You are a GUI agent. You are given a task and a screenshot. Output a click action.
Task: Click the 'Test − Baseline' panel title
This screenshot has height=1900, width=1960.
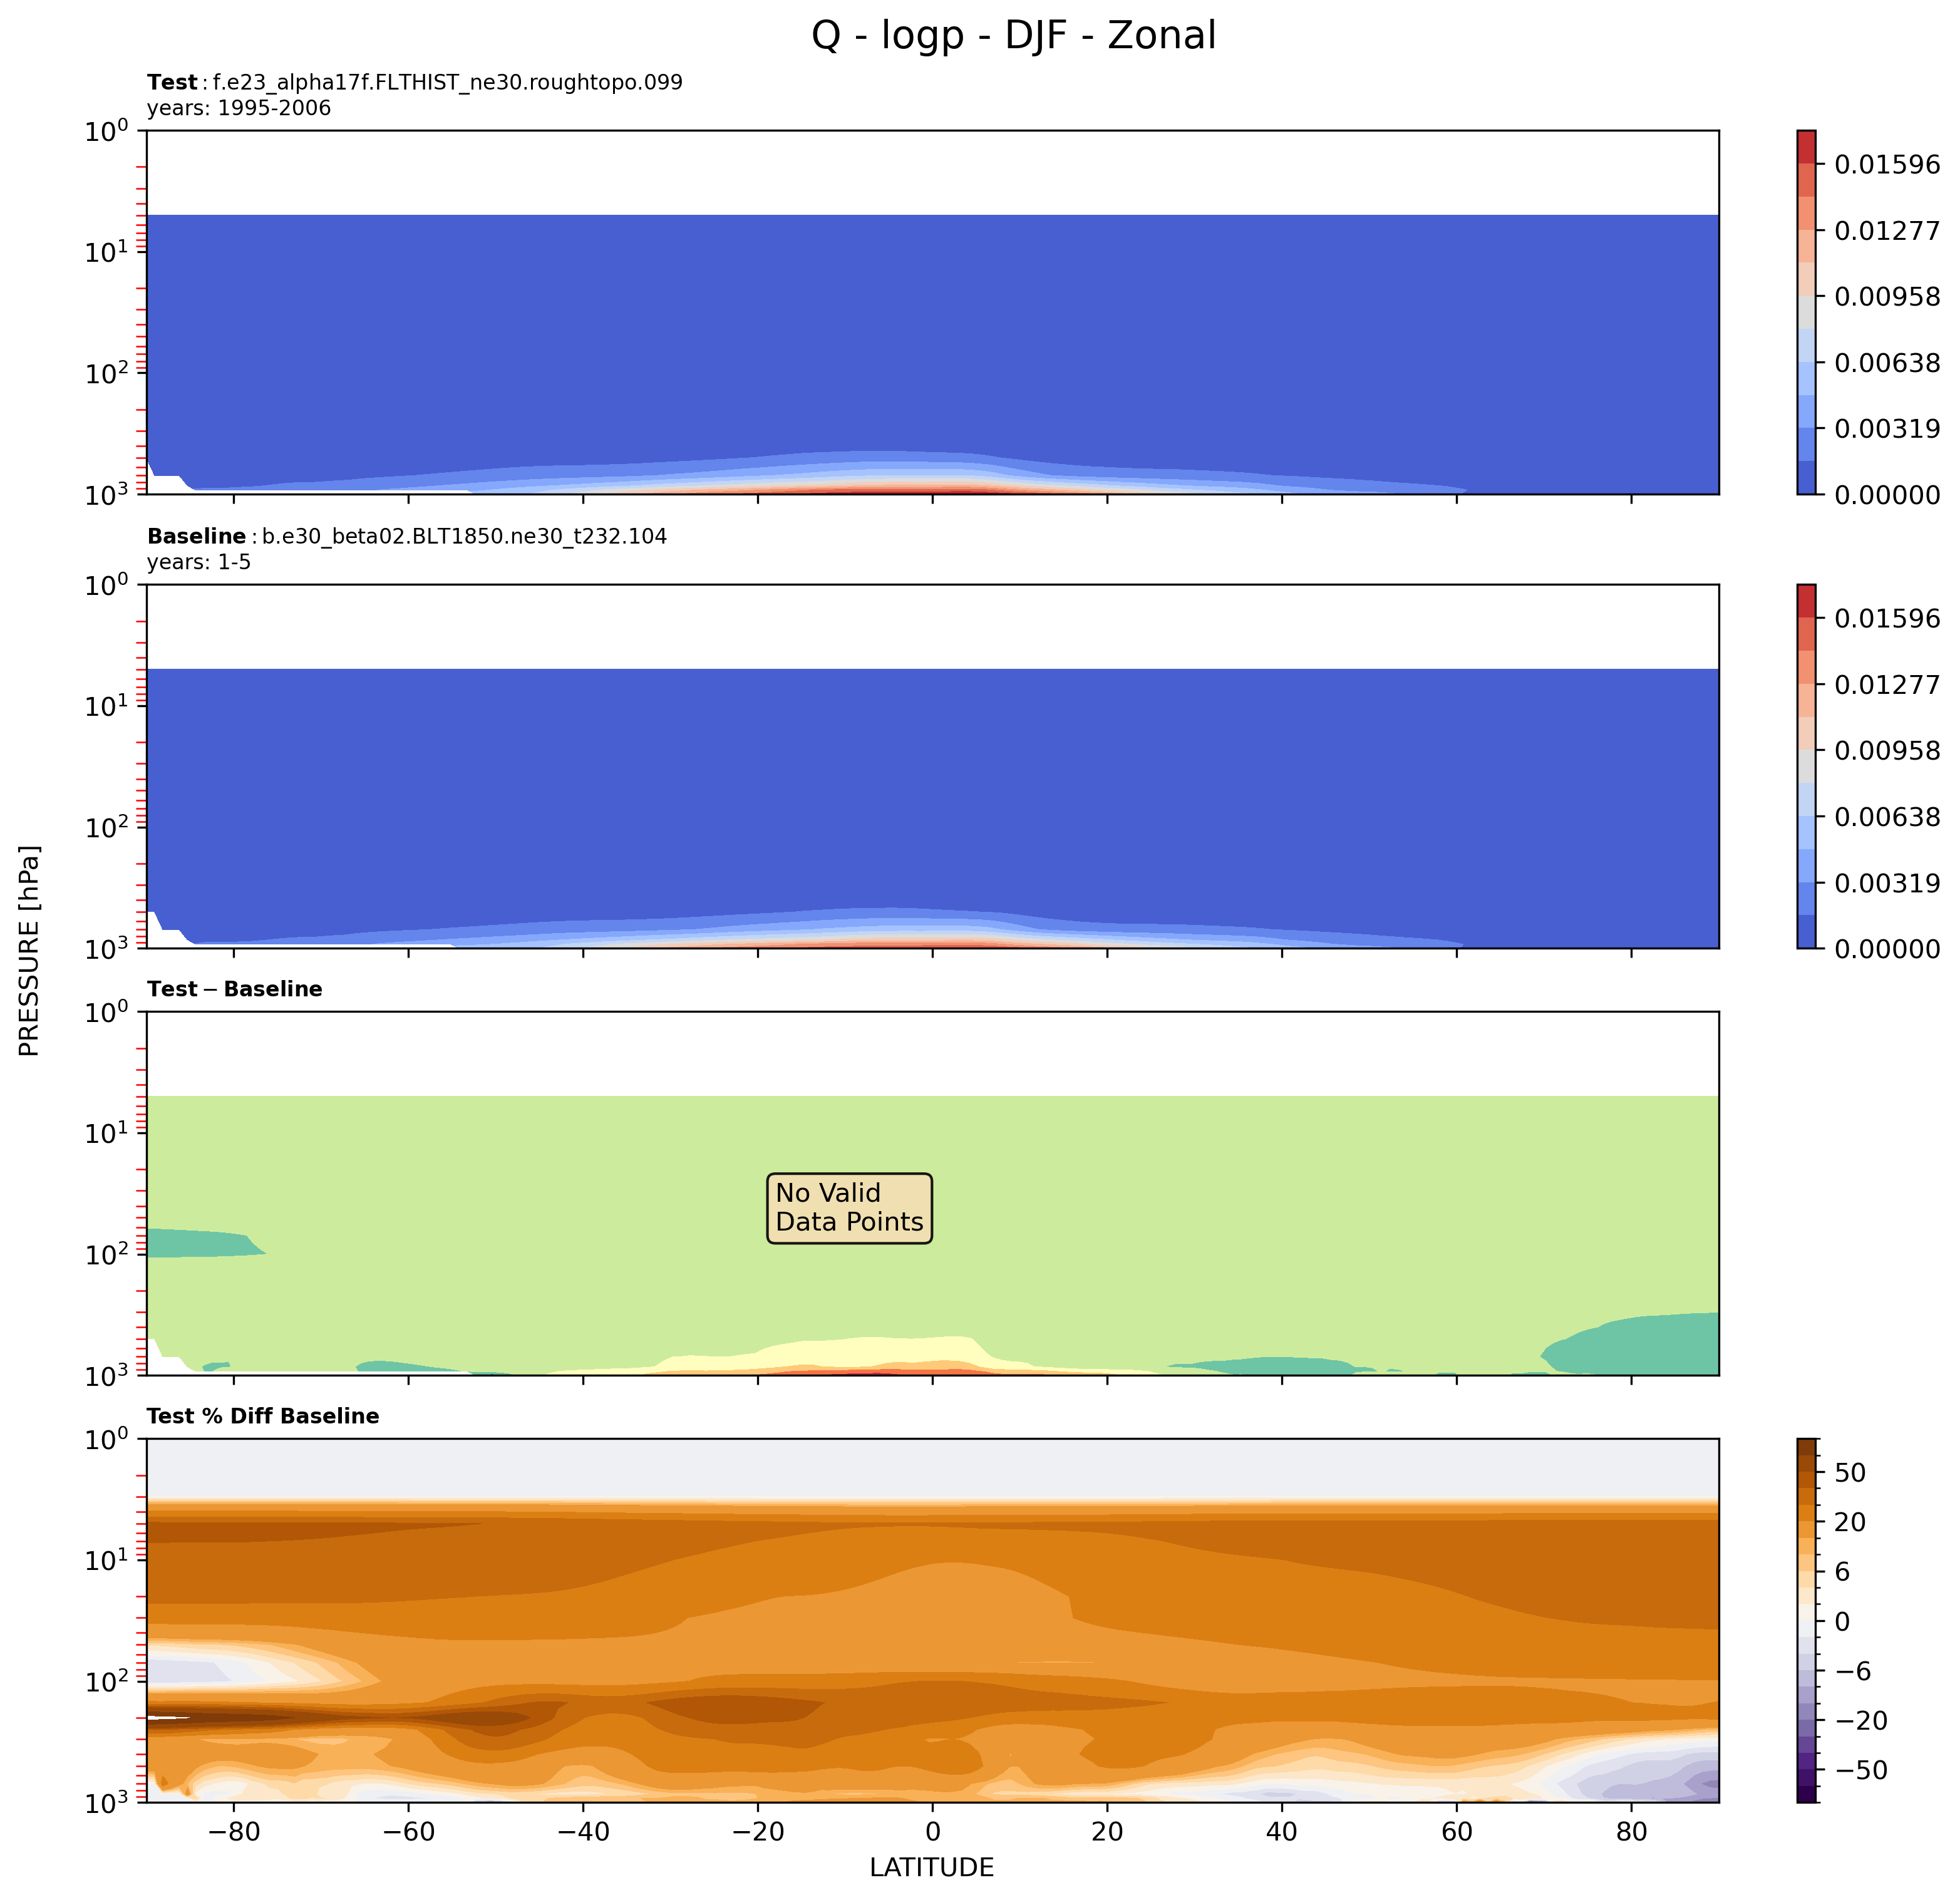234,989
